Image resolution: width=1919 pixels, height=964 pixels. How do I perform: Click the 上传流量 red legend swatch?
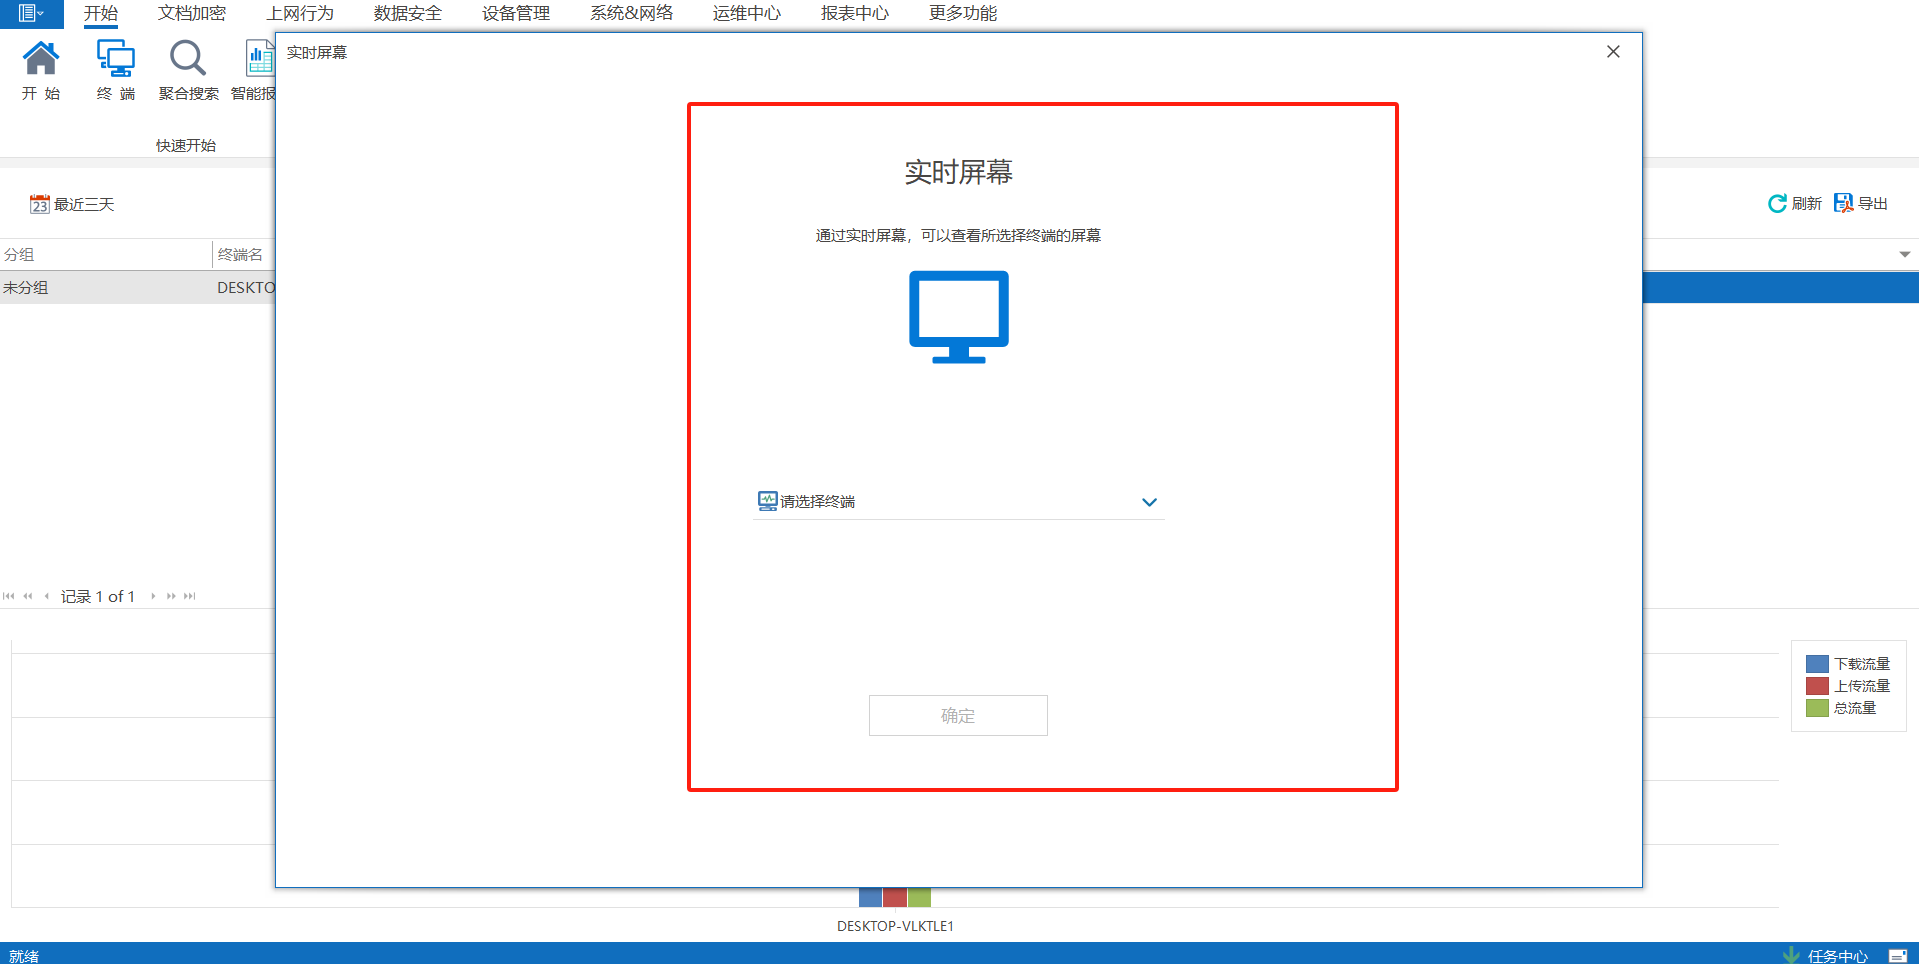(1817, 686)
